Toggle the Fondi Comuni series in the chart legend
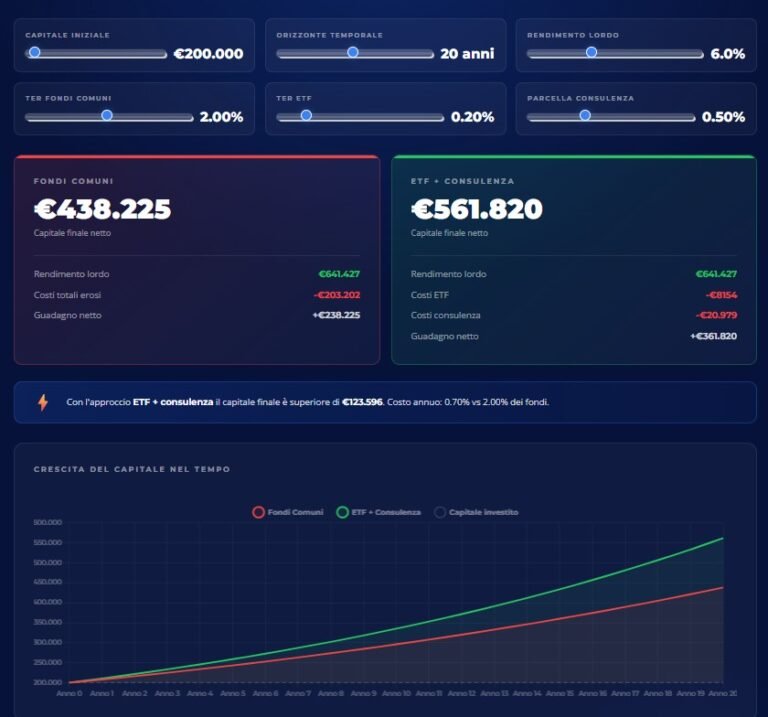The width and height of the screenshot is (768, 717). (x=288, y=512)
